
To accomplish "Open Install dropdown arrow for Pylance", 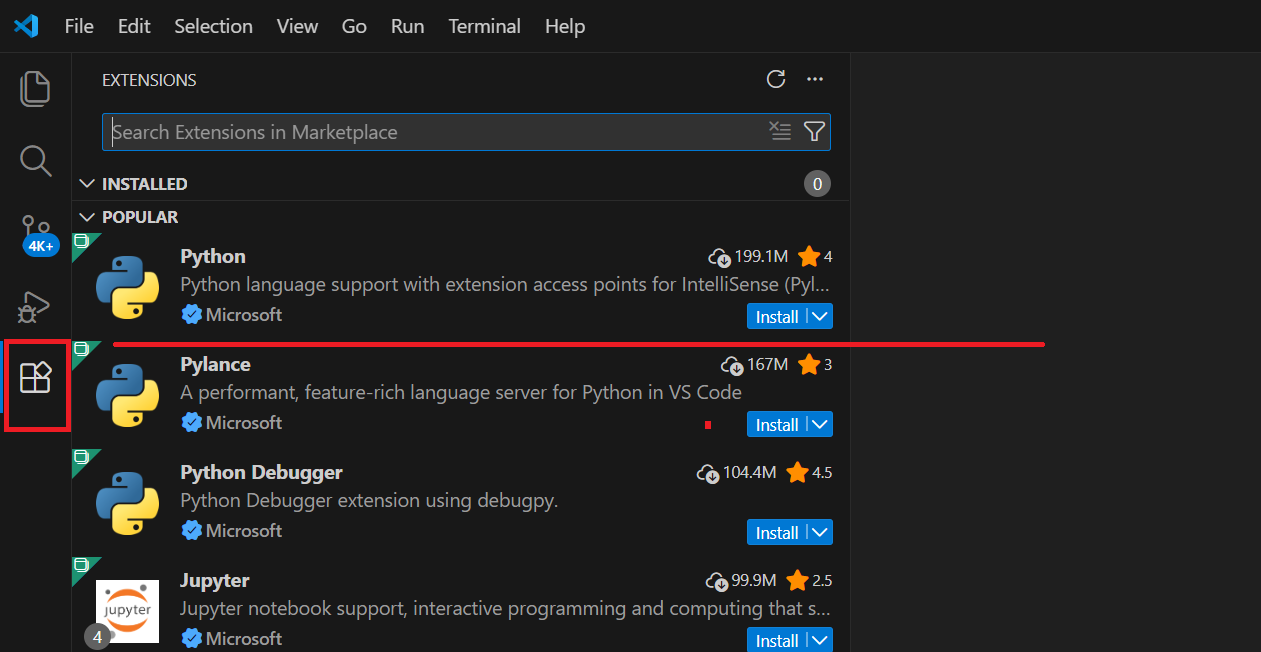I will (x=820, y=424).
